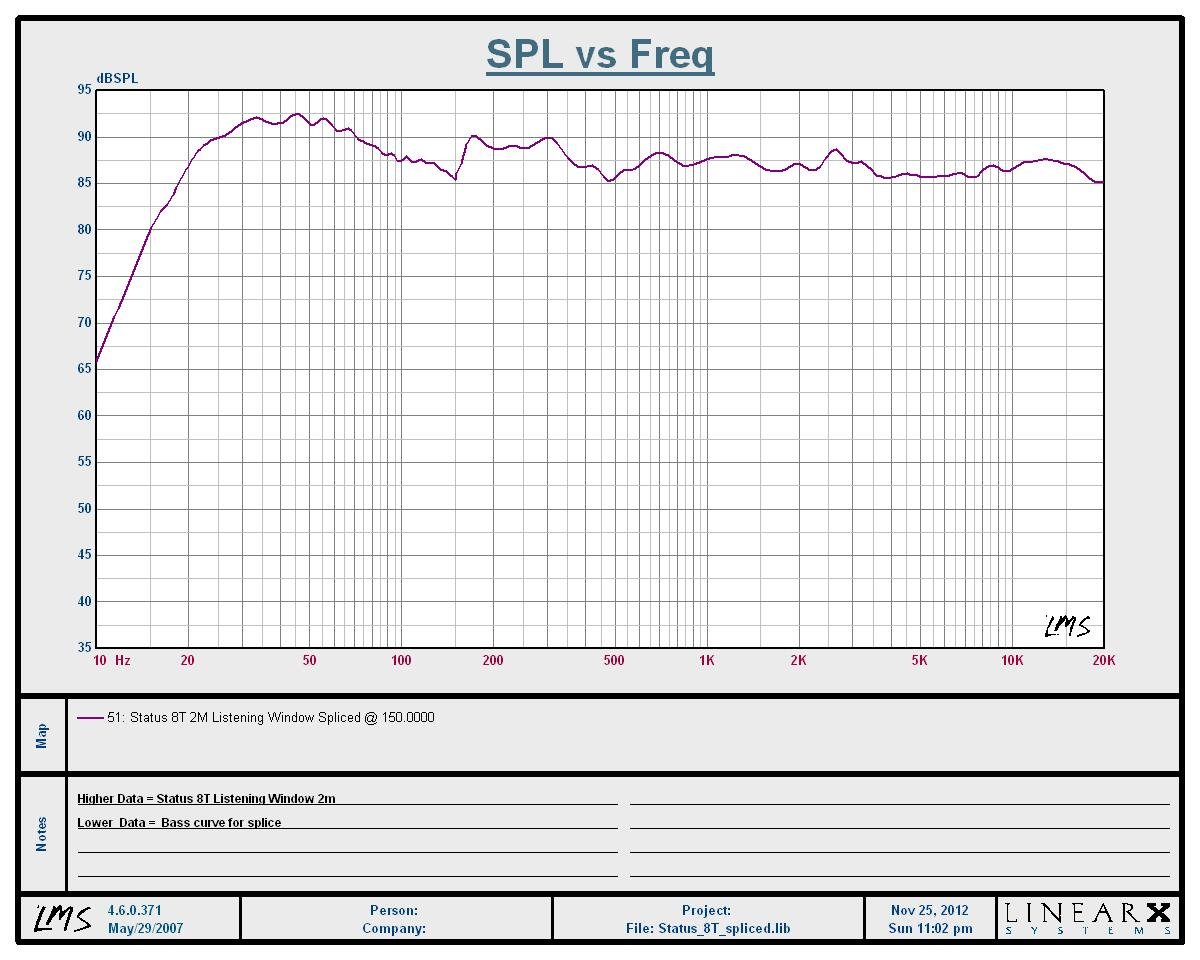Click the LMS watermark logo inside the graph
Viewport: 1200px width, 960px height.
[x=1067, y=626]
